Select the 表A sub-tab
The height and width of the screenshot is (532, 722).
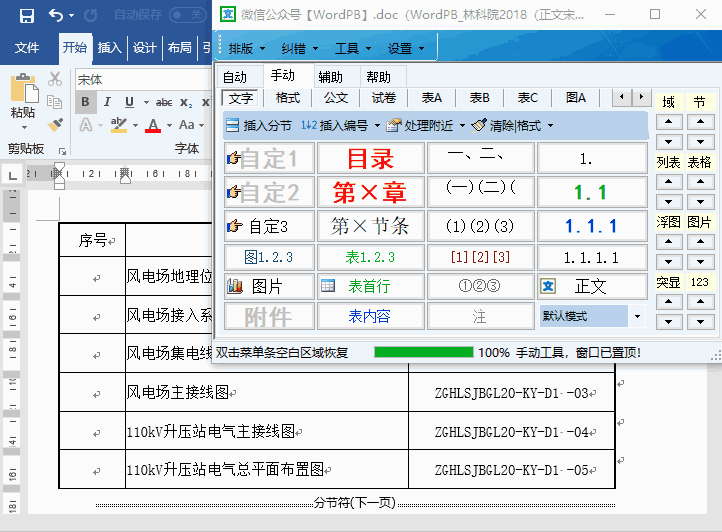click(431, 98)
